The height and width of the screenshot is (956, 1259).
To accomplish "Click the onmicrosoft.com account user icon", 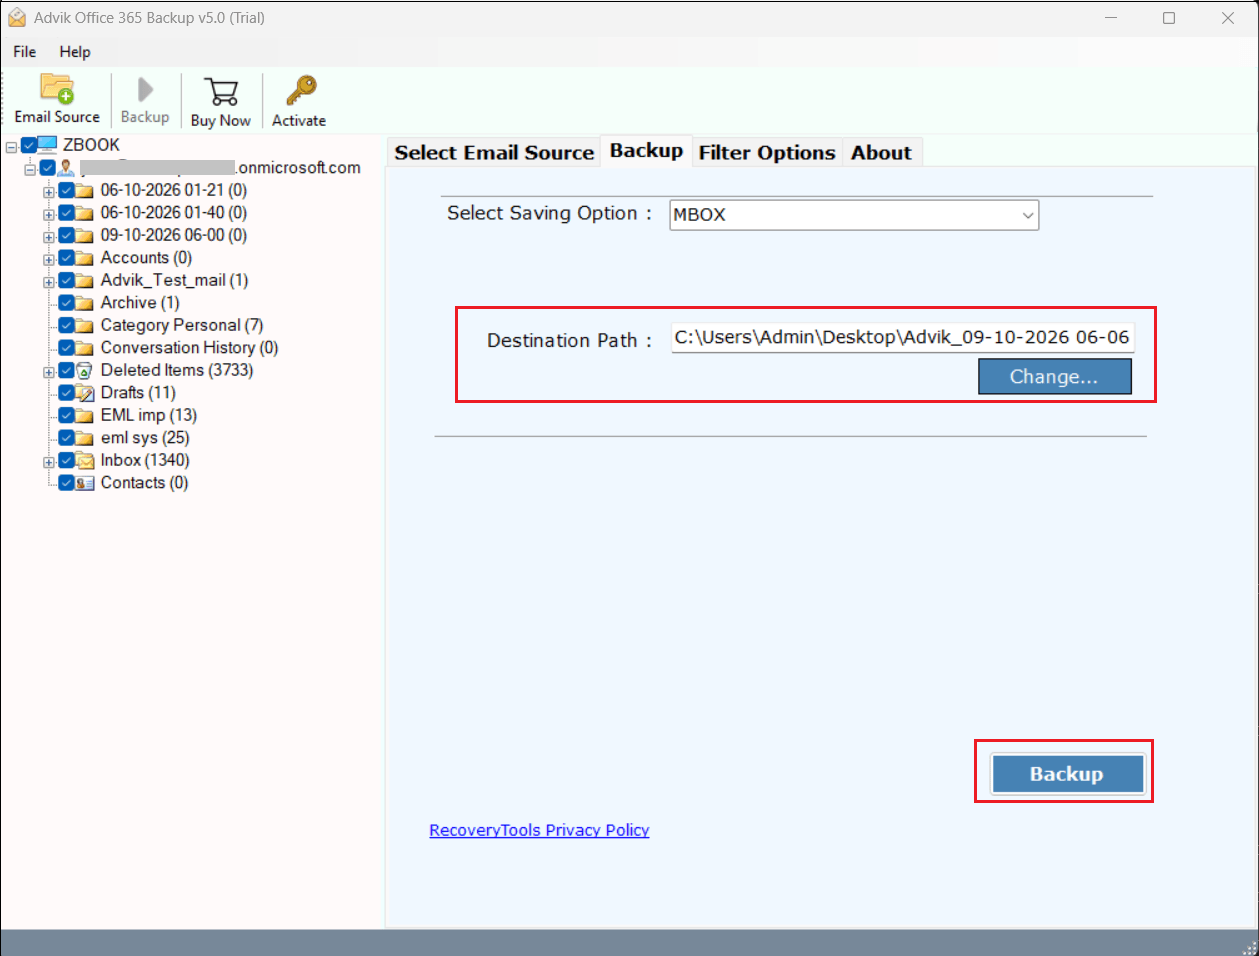I will [66, 168].
